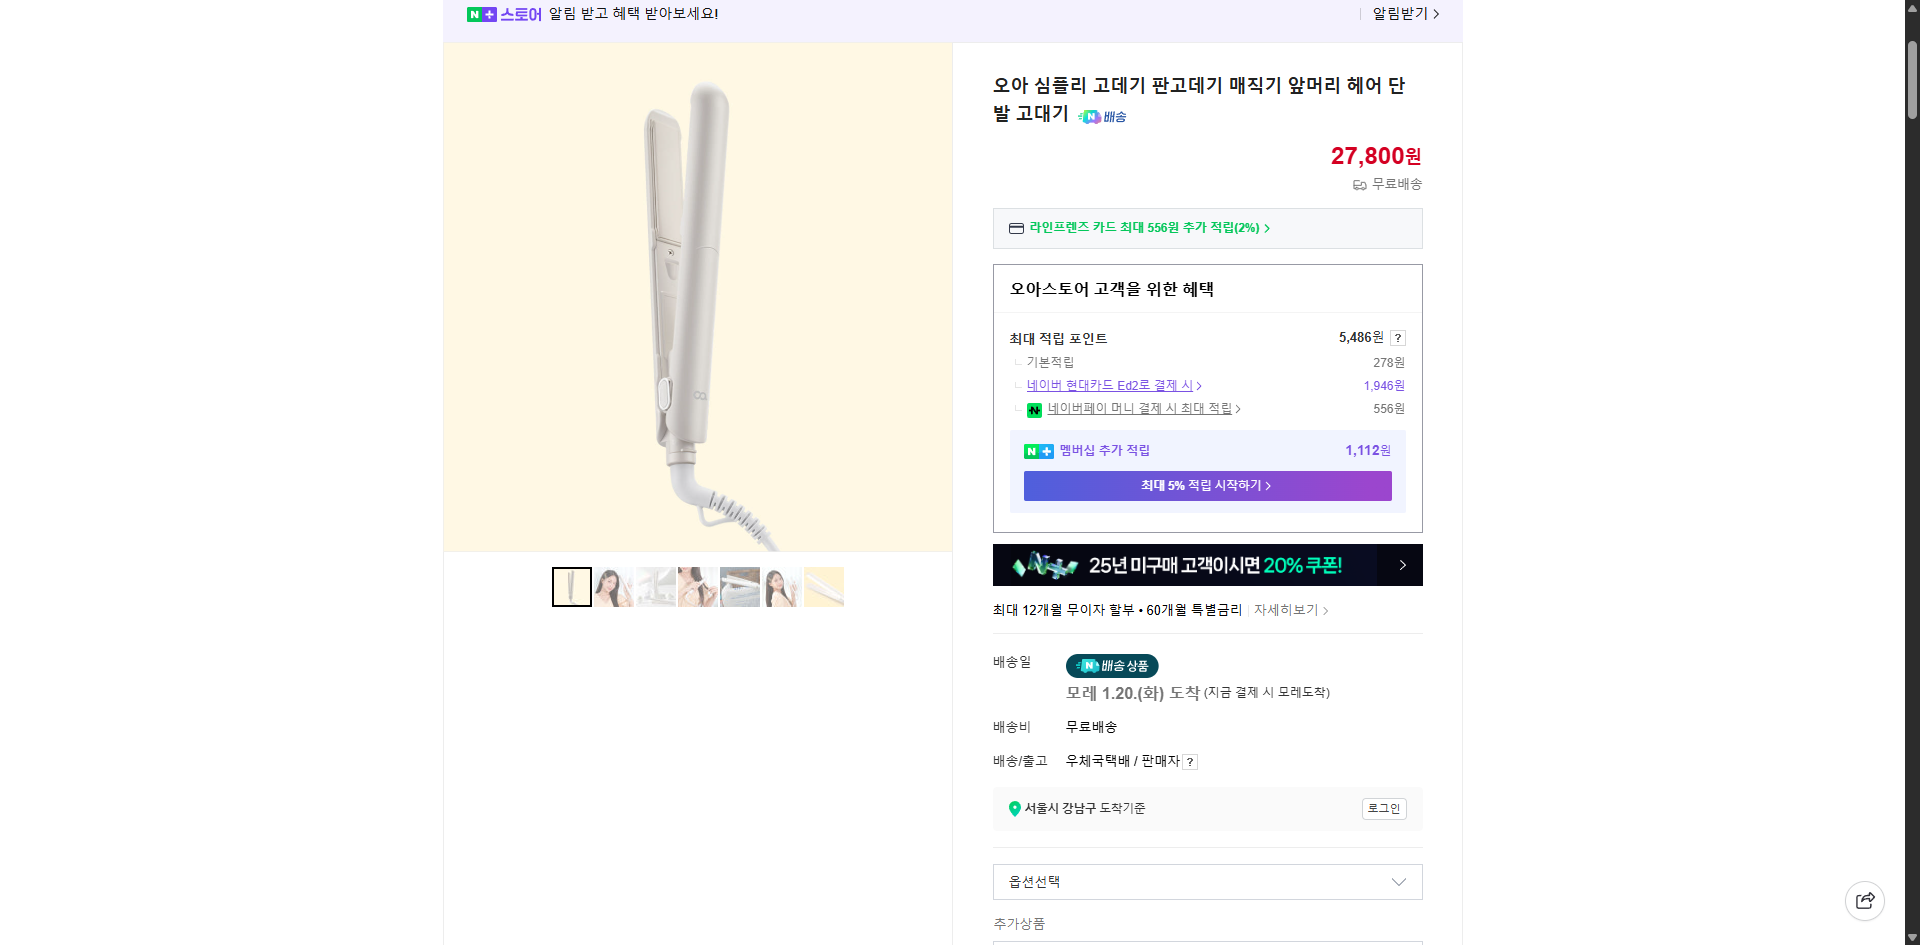Expand the 추가상품 selection box
This screenshot has height=945, width=1920.
1207,940
